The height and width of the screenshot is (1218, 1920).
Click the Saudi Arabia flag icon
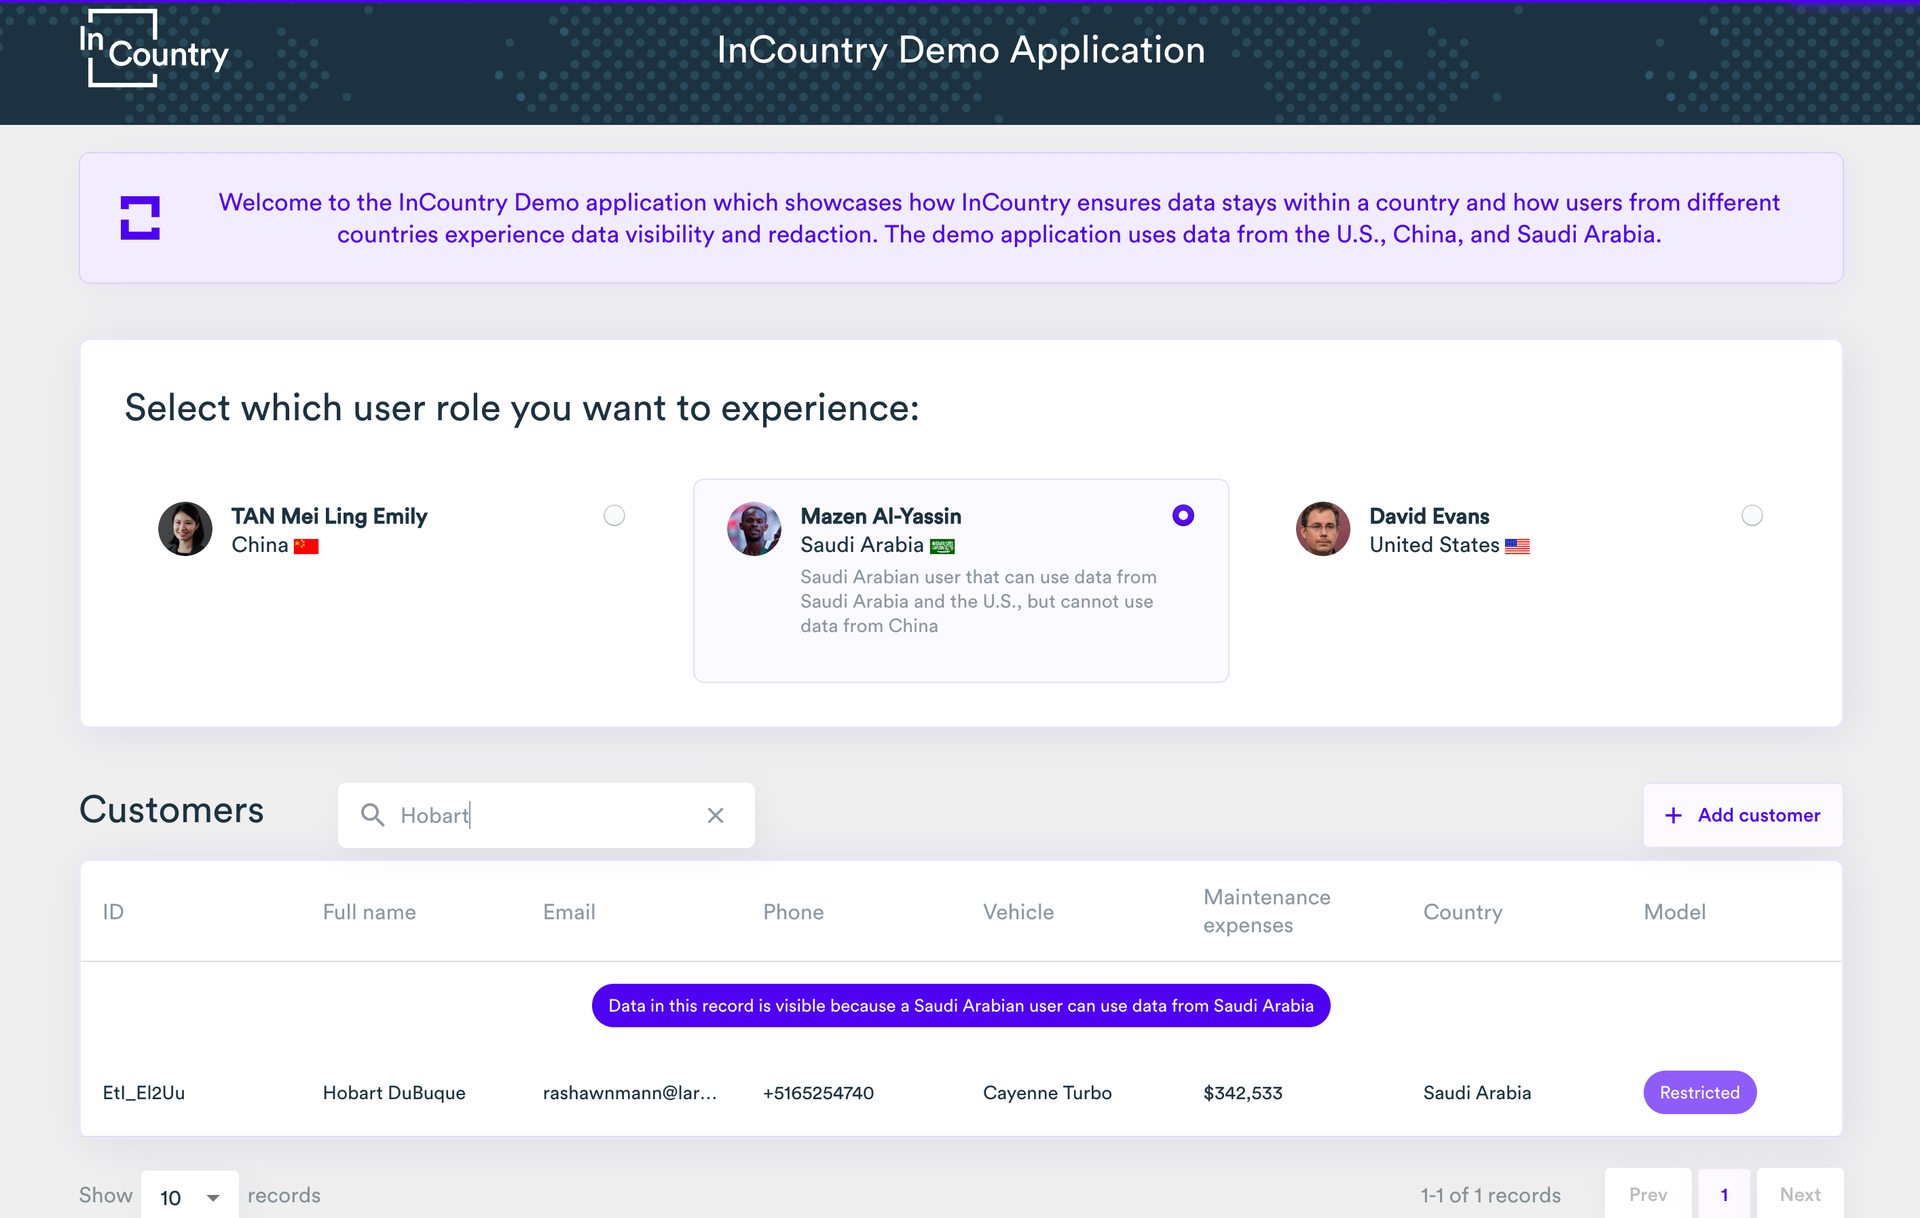[x=942, y=546]
